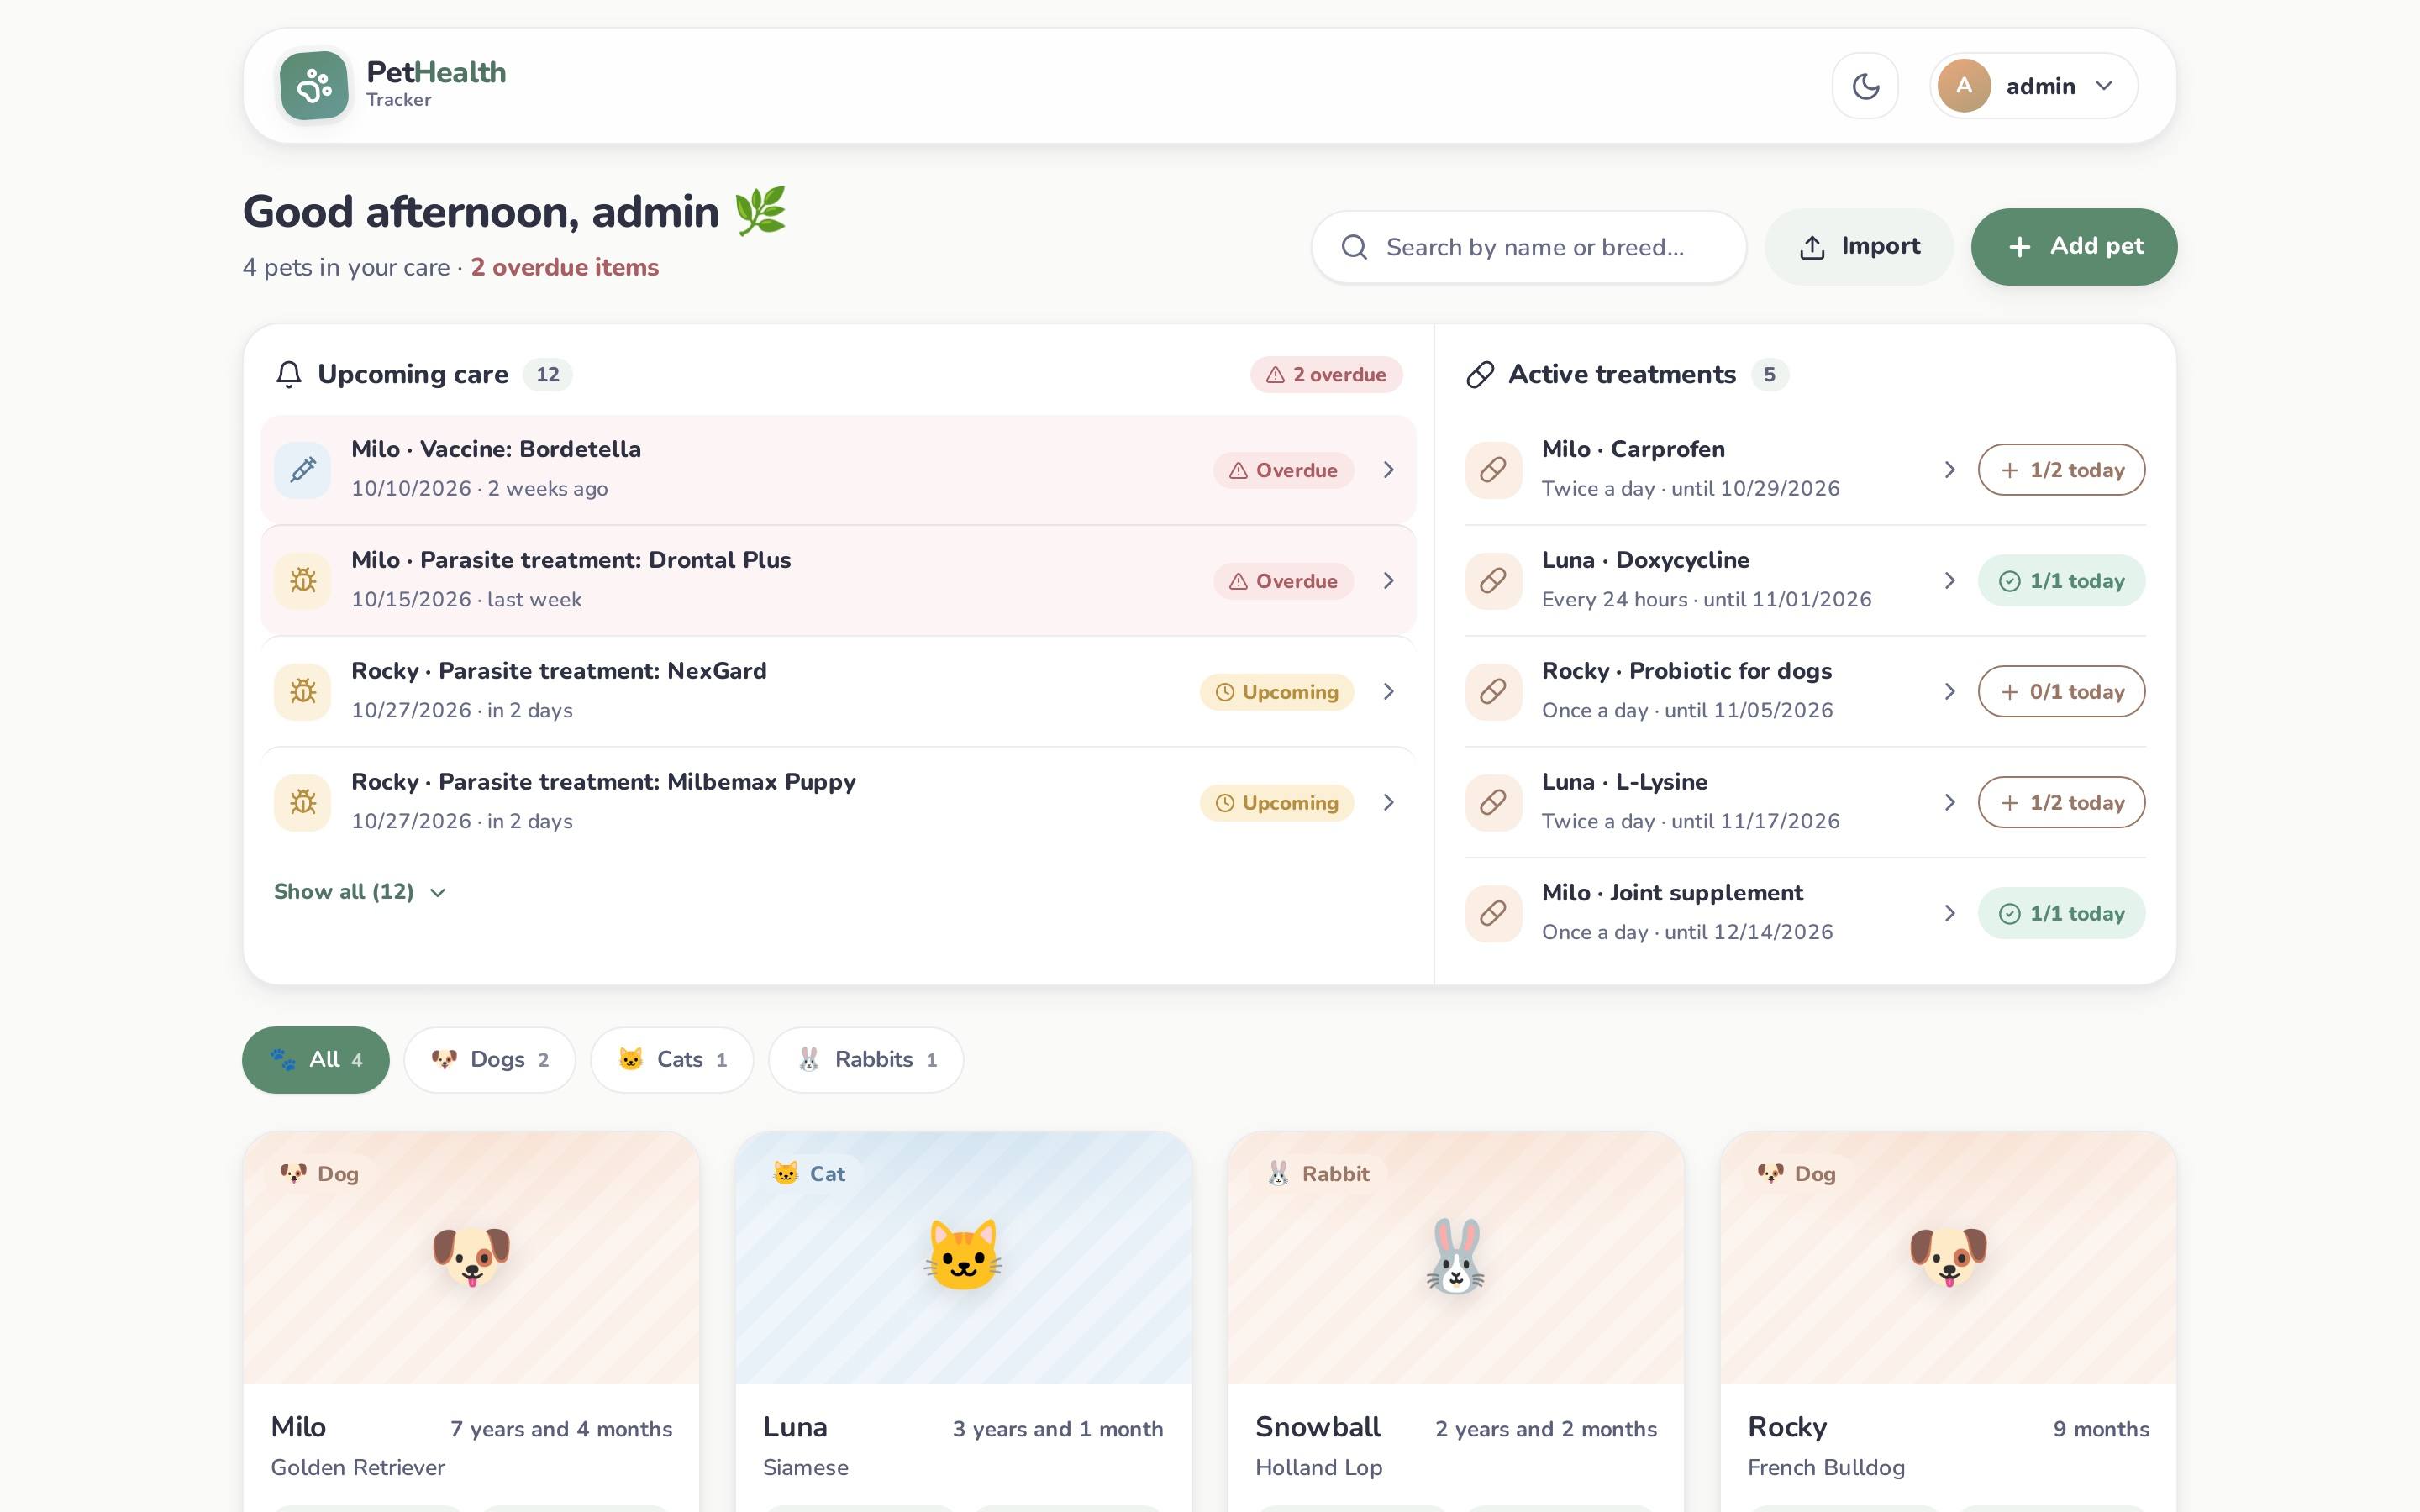
Task: Click the Rocky pet name
Action: [1787, 1427]
